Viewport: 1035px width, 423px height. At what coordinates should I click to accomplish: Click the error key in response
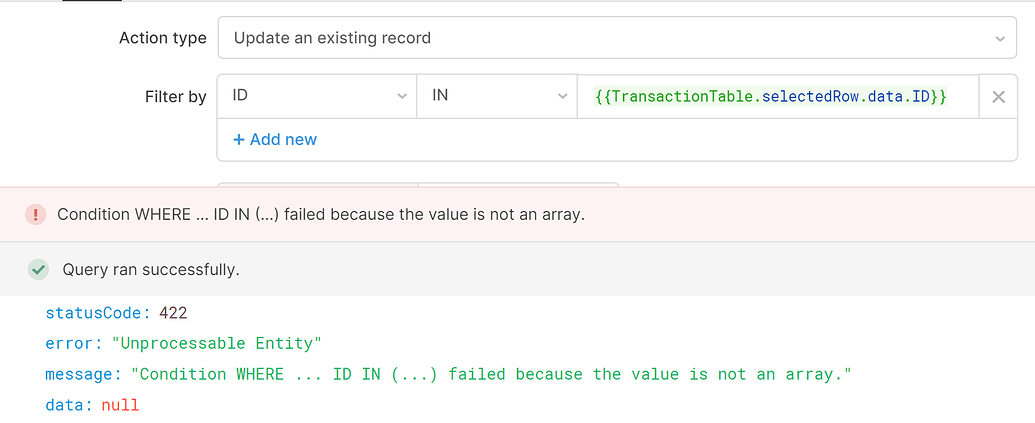71,343
